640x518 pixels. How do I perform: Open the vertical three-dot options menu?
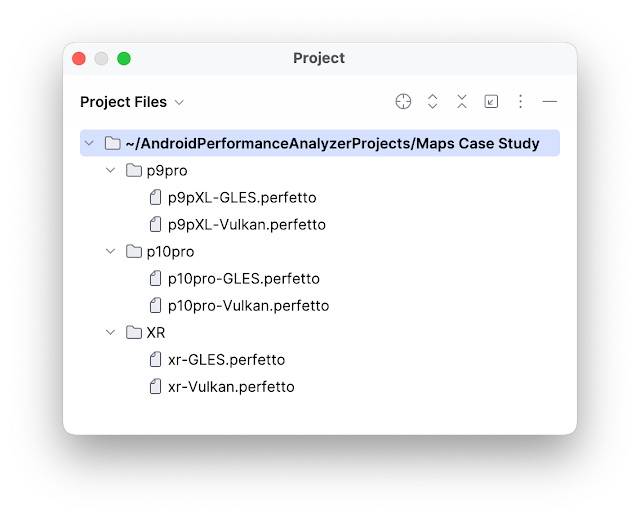[520, 101]
